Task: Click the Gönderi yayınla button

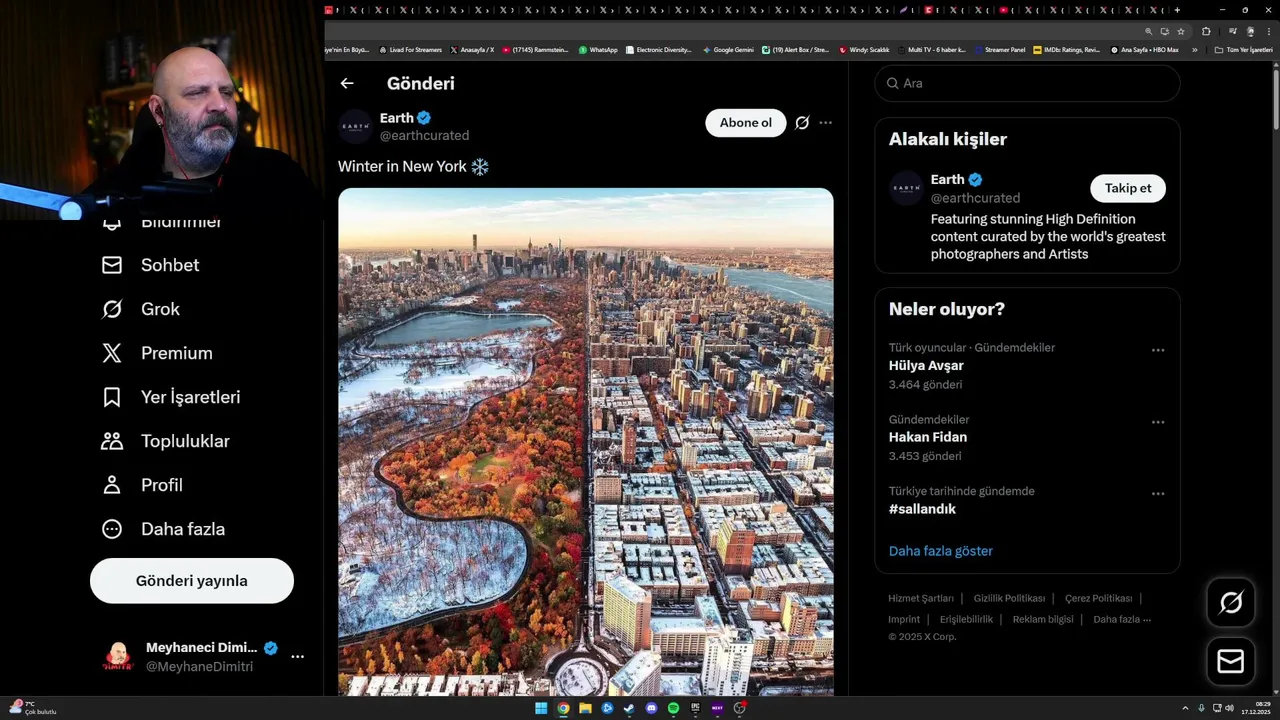Action: [x=192, y=581]
